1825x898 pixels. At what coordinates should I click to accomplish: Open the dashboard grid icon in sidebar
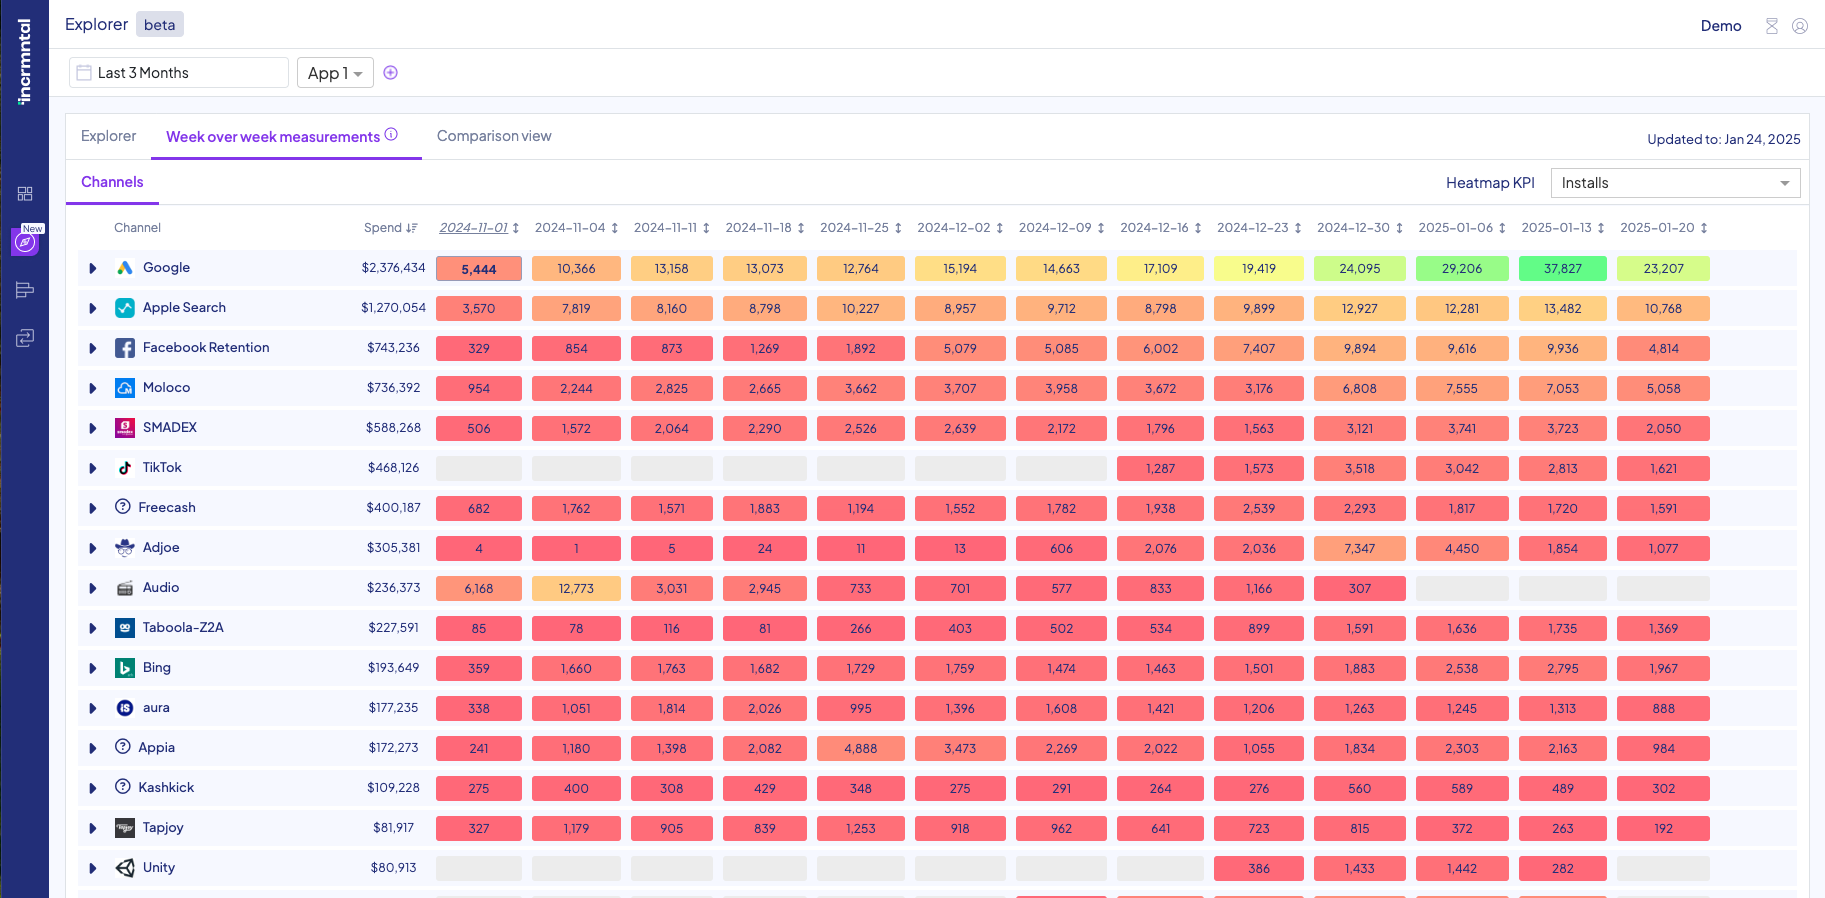click(x=25, y=194)
